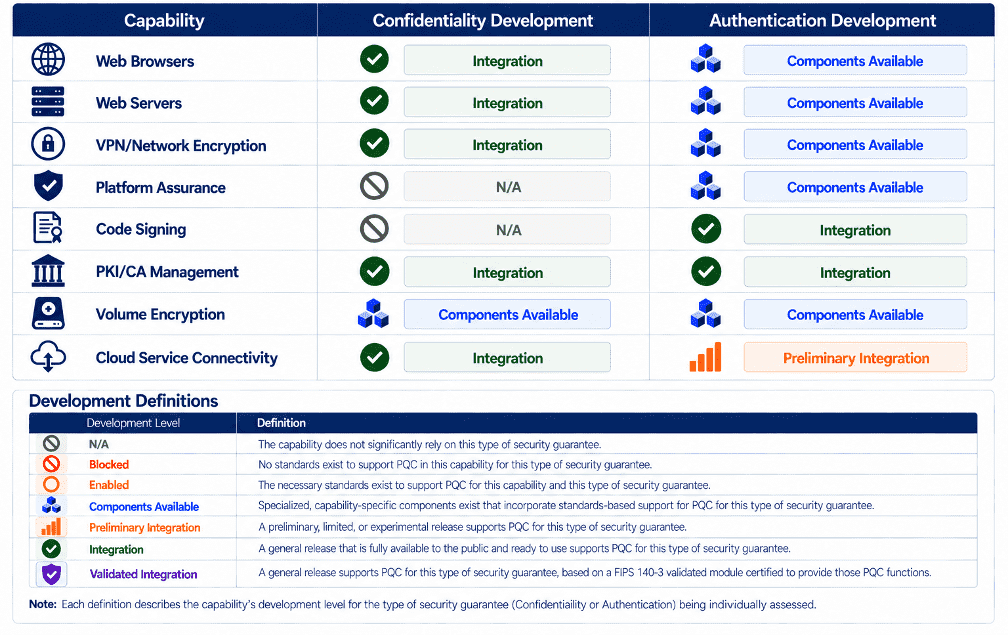Select the prohibited icon in Platform Assurance confidentiality
The height and width of the screenshot is (636, 1008).
[x=374, y=186]
